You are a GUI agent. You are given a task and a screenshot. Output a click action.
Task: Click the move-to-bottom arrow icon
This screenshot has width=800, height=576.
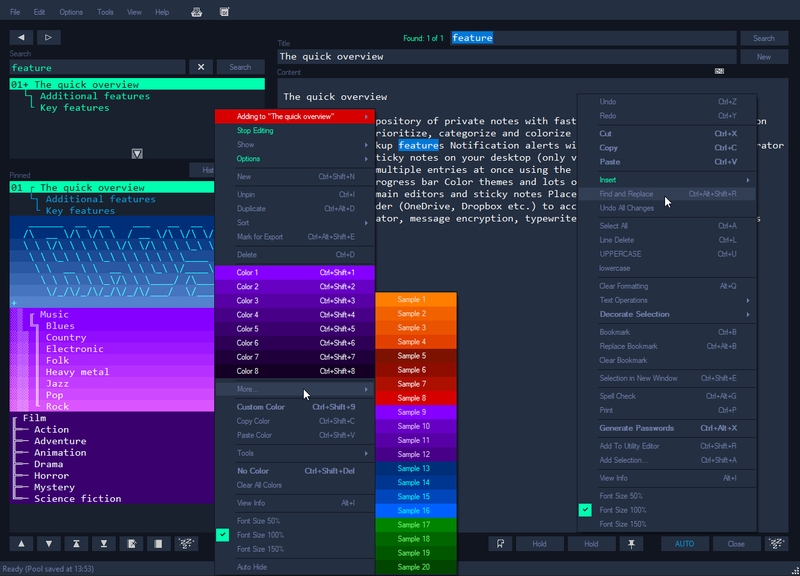pos(104,544)
